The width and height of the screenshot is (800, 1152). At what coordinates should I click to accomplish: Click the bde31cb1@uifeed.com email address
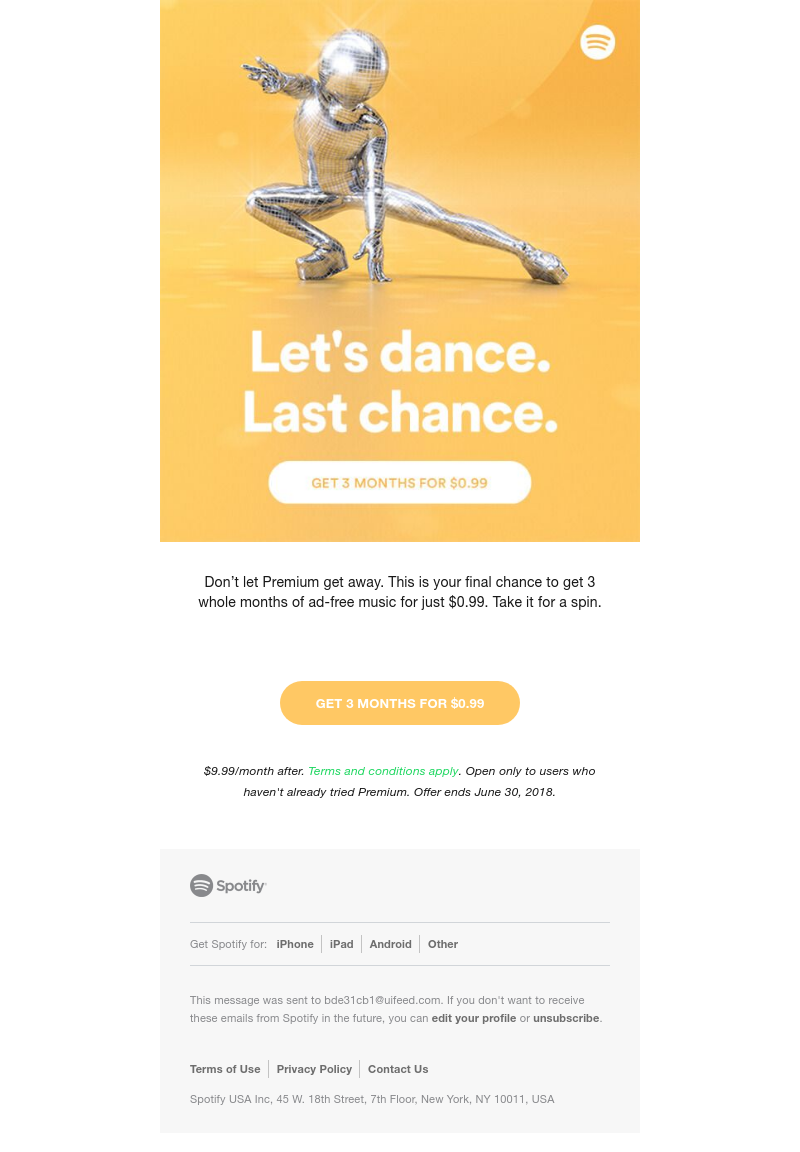pos(383,1000)
